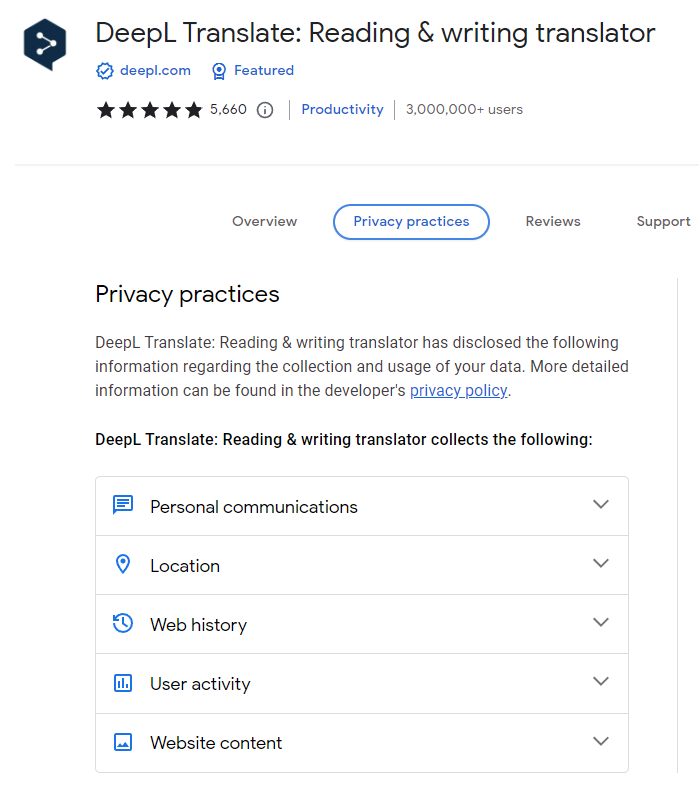Expand Personal communications chevron
Screen dimensions: 699x800
coord(601,505)
